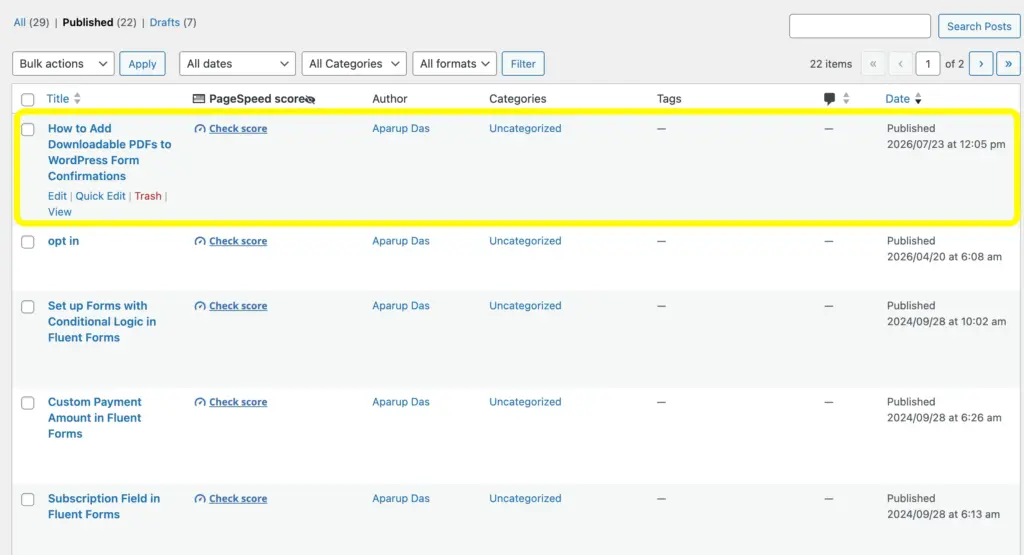Screen dimensions: 1024x555
Task: Check the Subscription Field post checkbox
Action: coord(27,500)
